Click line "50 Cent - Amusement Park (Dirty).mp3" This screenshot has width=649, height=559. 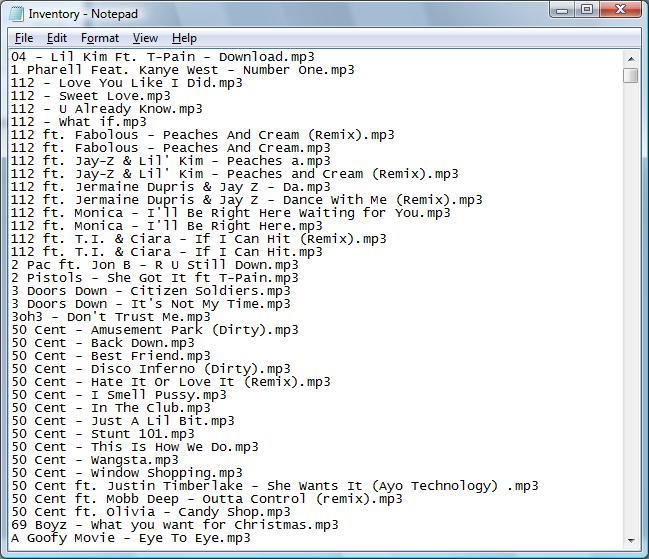(x=155, y=330)
